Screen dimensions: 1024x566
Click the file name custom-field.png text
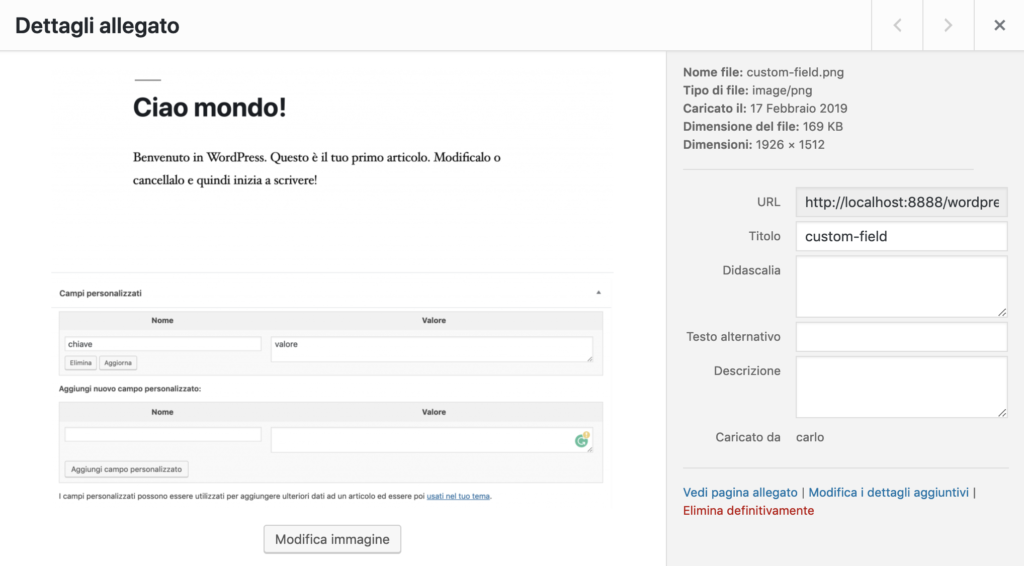795,72
